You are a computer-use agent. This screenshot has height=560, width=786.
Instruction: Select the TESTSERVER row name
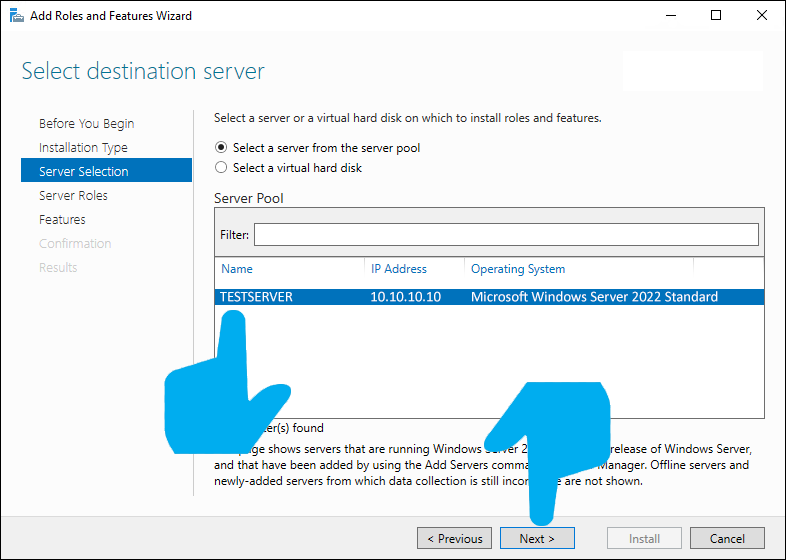point(256,297)
